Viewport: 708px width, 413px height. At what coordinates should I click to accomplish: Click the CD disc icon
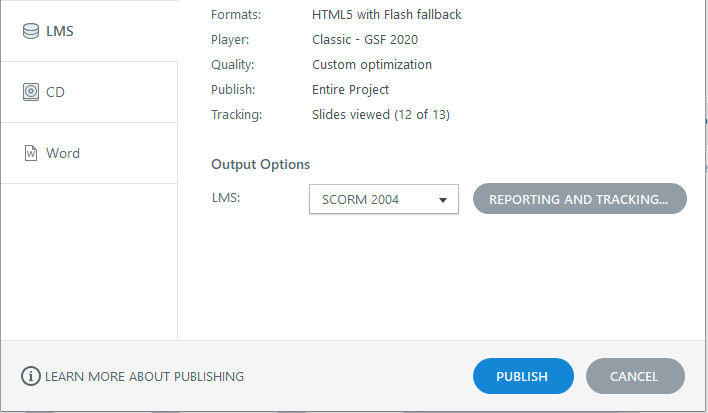tap(31, 92)
